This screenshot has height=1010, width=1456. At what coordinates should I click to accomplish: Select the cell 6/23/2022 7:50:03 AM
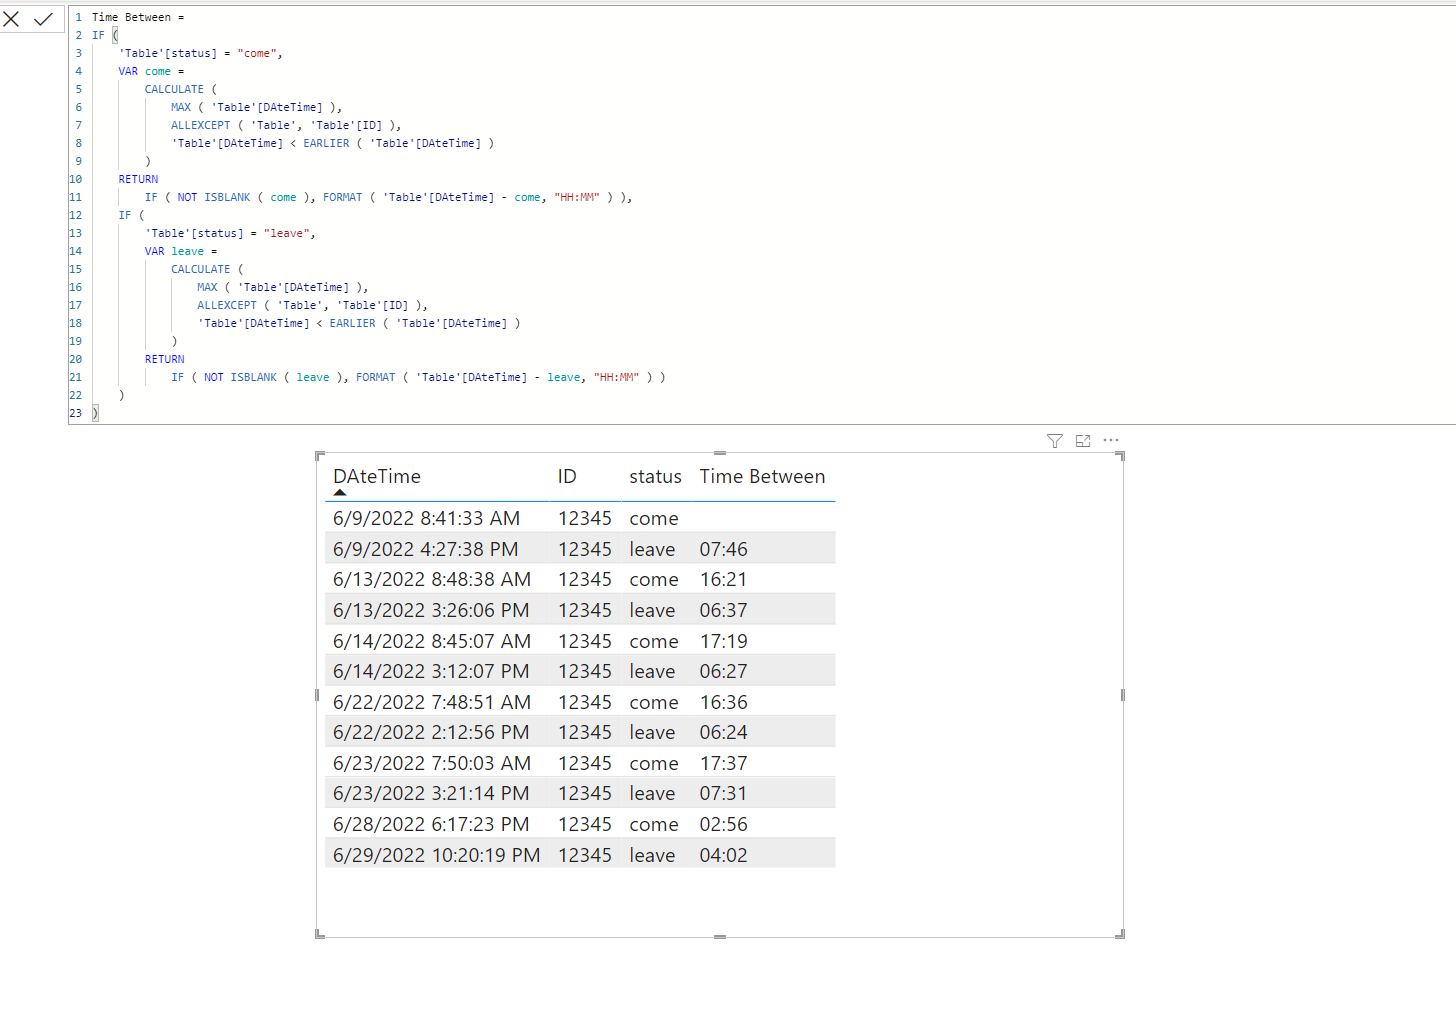[432, 763]
